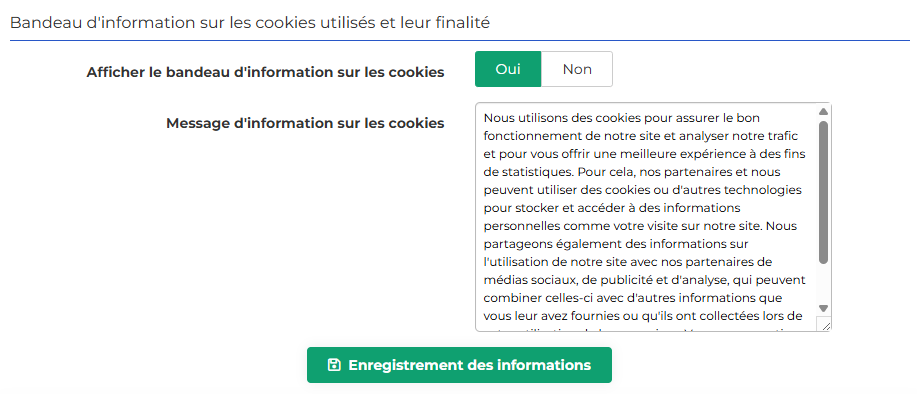Enable cookie banner with Oui

tap(508, 69)
